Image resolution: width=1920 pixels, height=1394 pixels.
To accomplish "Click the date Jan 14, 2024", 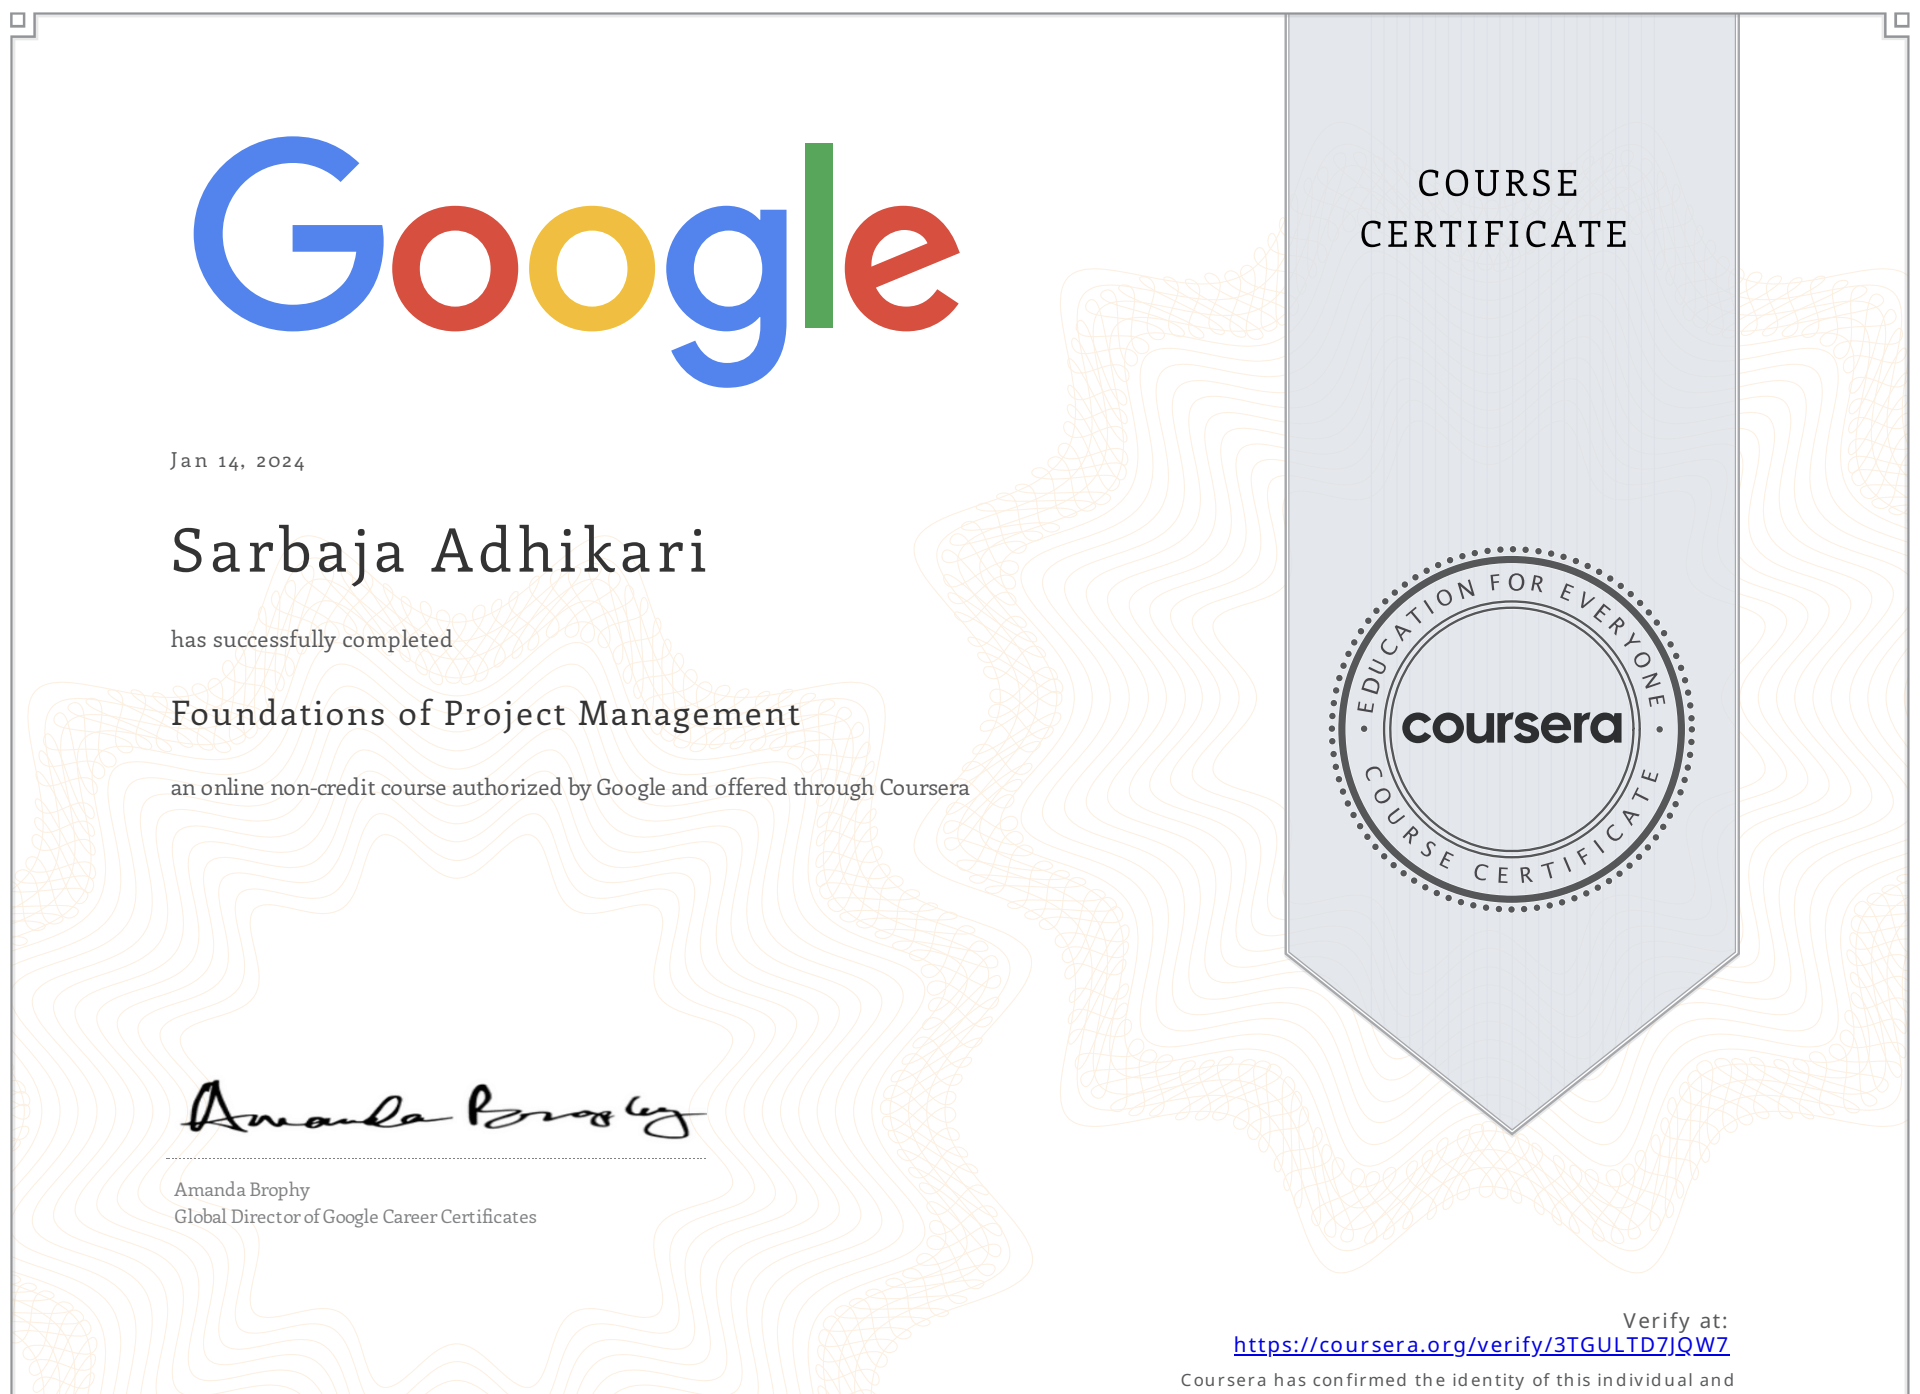I will (237, 461).
